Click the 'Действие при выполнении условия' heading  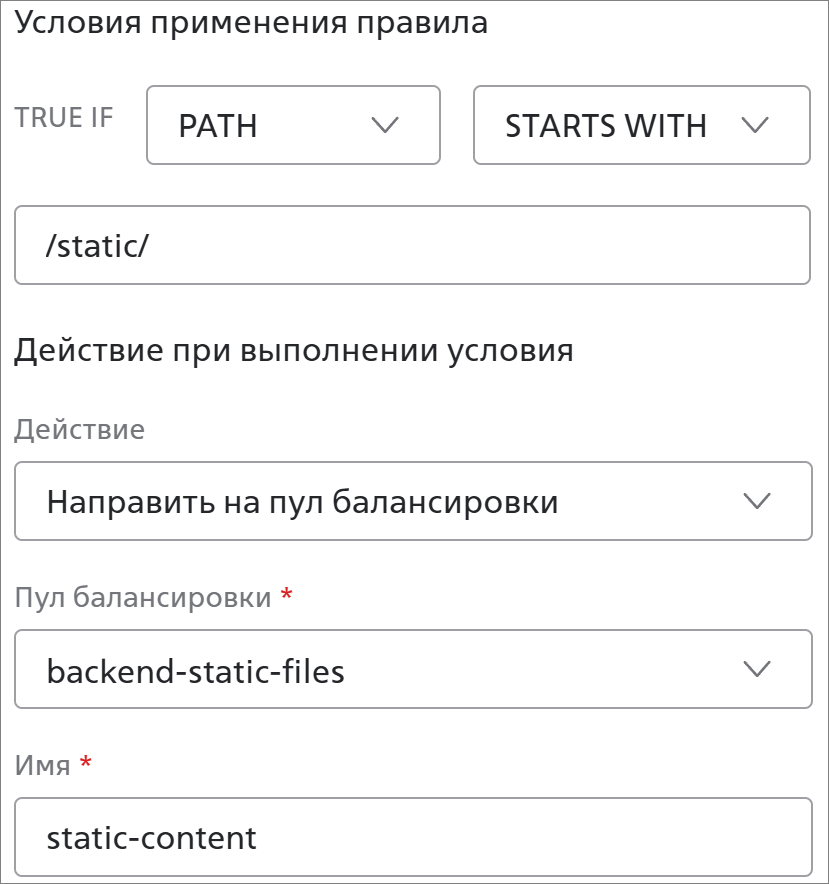[294, 351]
